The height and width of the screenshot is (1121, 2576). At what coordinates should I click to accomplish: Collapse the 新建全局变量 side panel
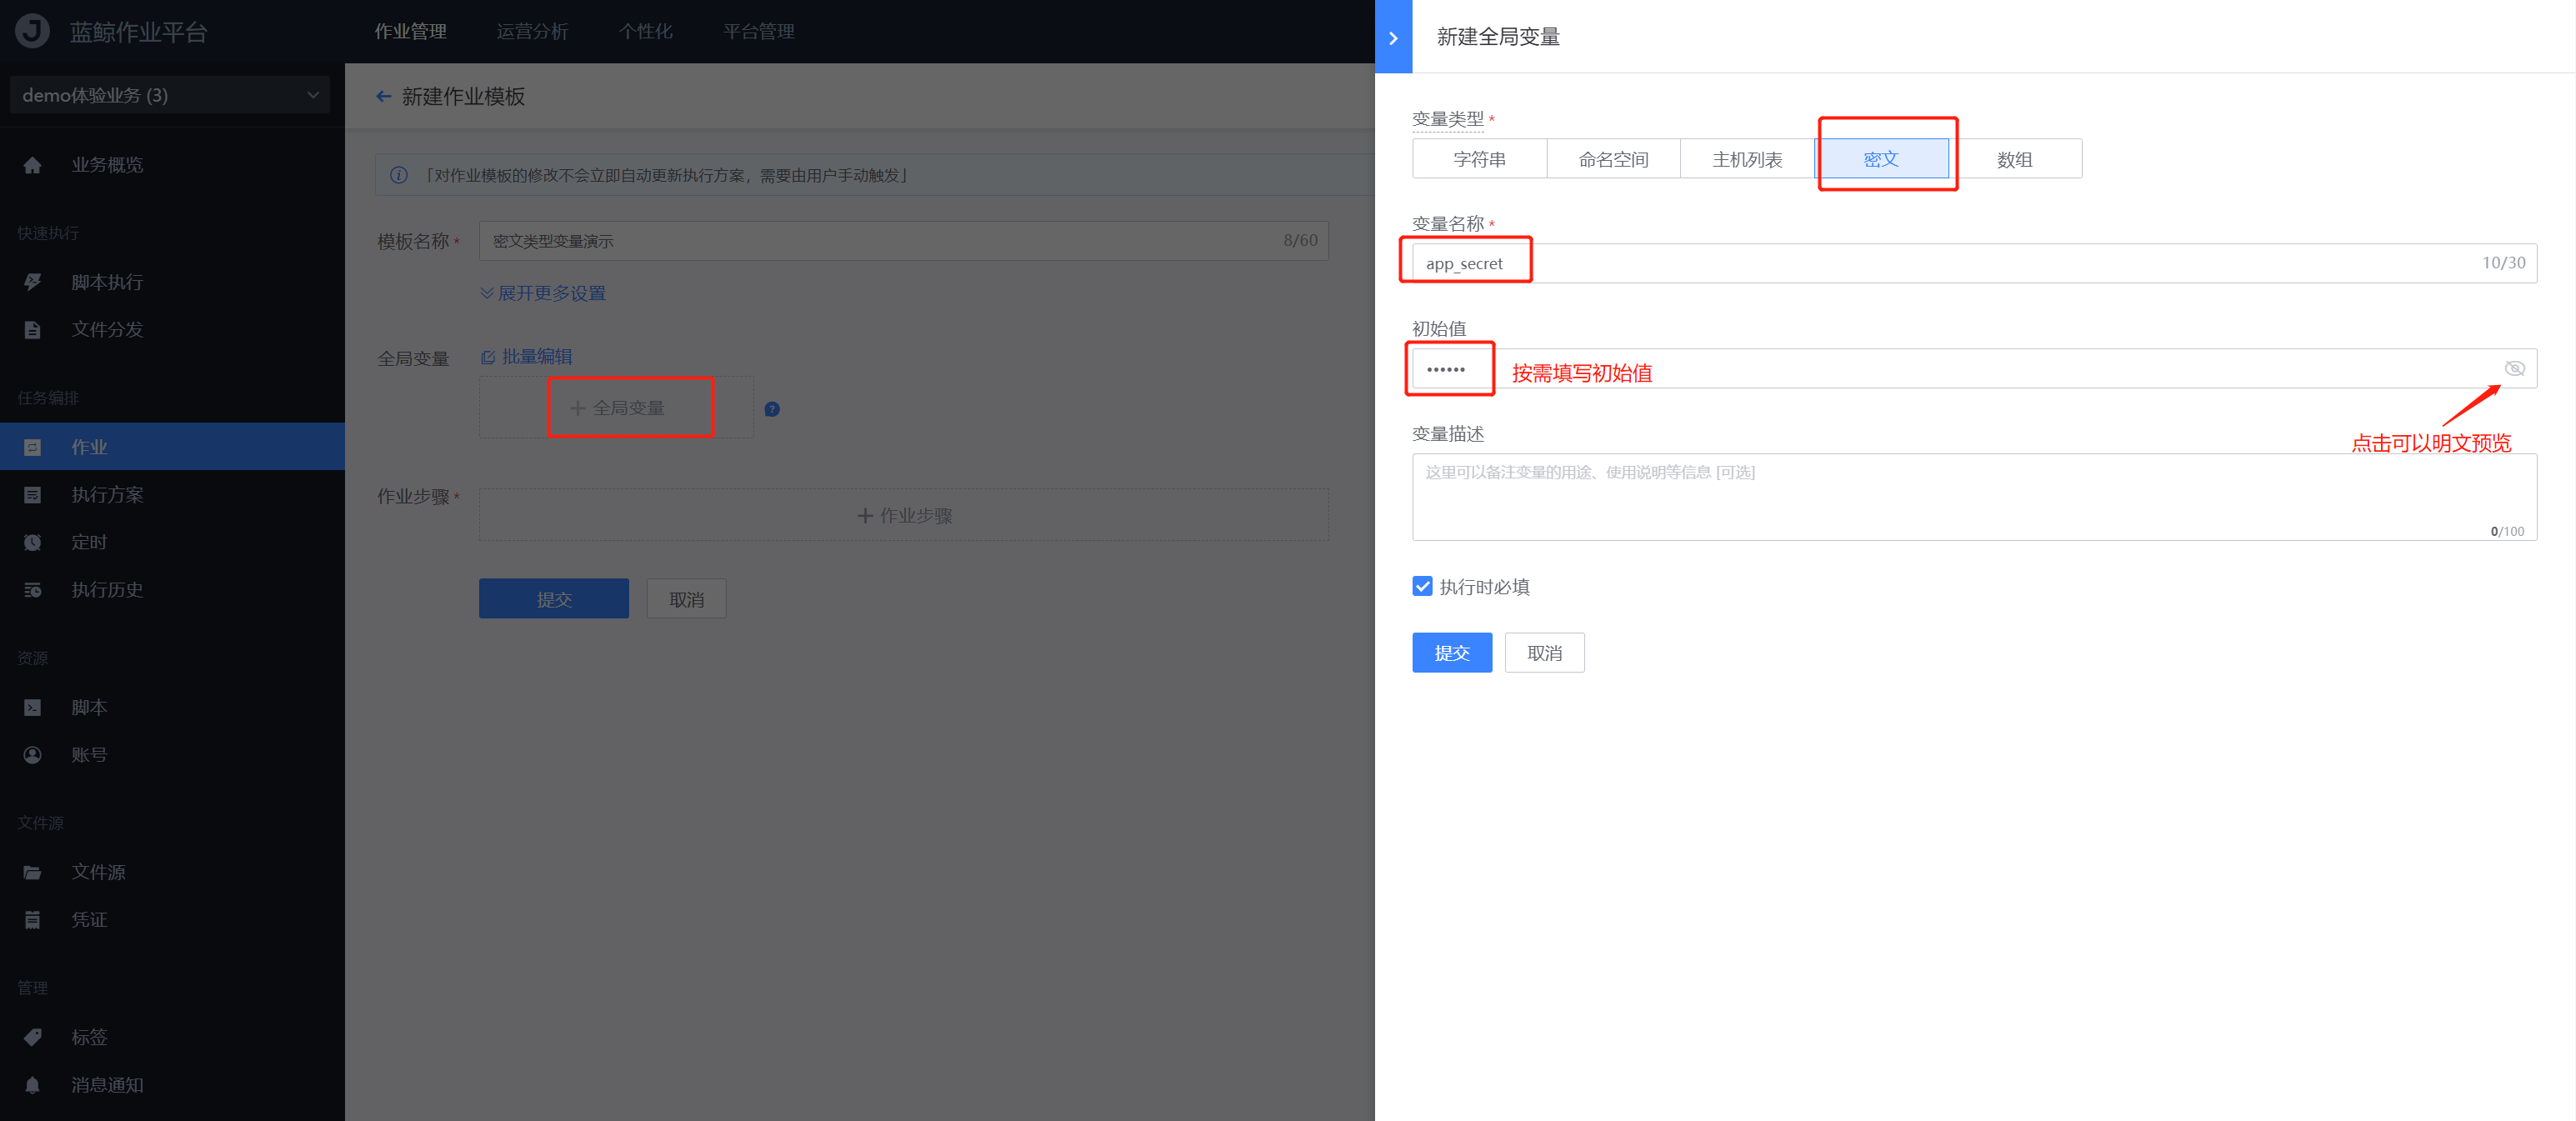pyautogui.click(x=1393, y=37)
